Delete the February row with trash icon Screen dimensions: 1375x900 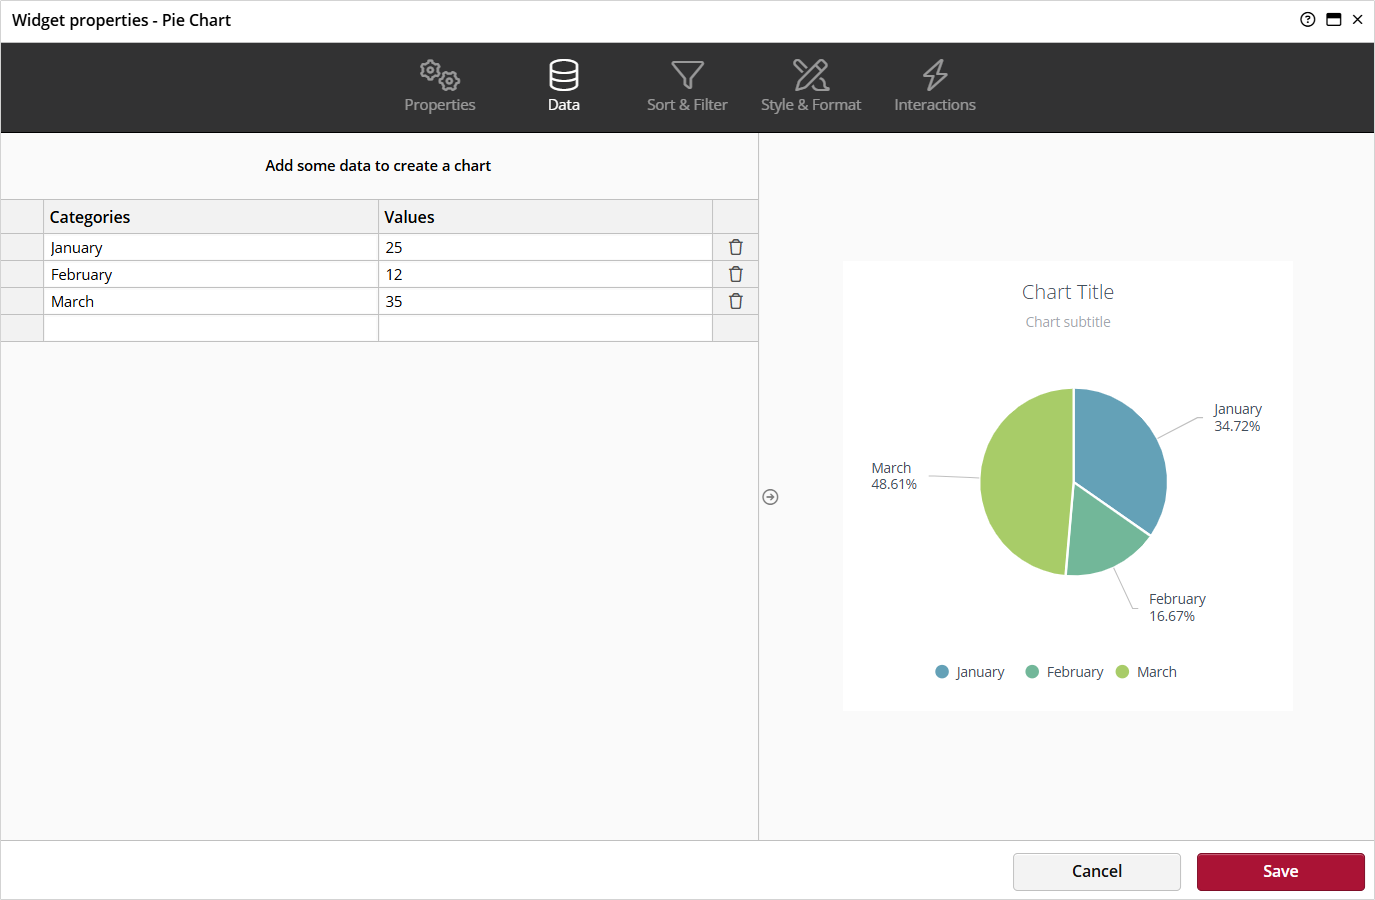click(736, 274)
